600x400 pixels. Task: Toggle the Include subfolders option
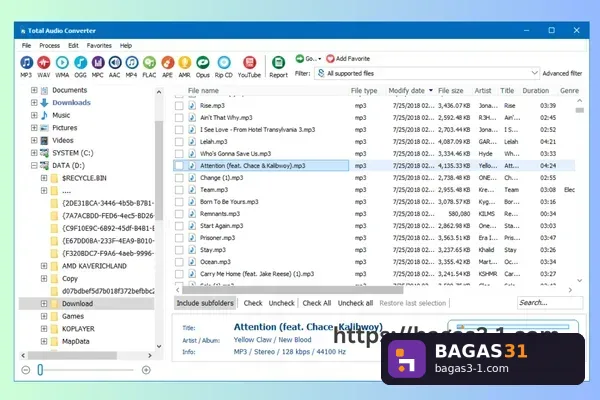(205, 303)
